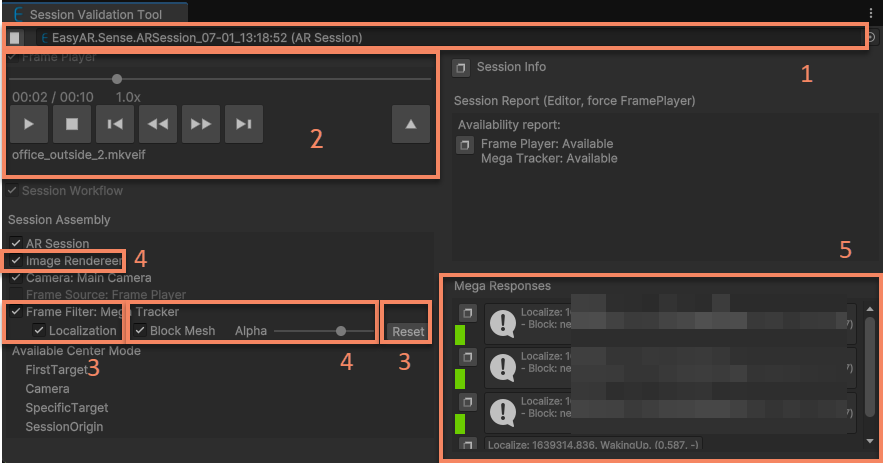Play the office_outside_2.mkveif recording

pos(29,124)
